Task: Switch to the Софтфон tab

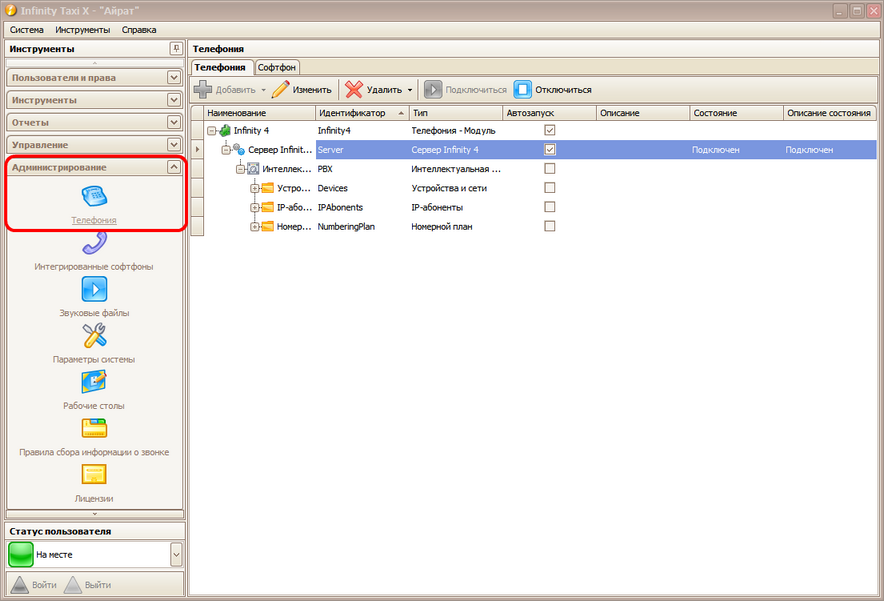Action: click(x=277, y=68)
